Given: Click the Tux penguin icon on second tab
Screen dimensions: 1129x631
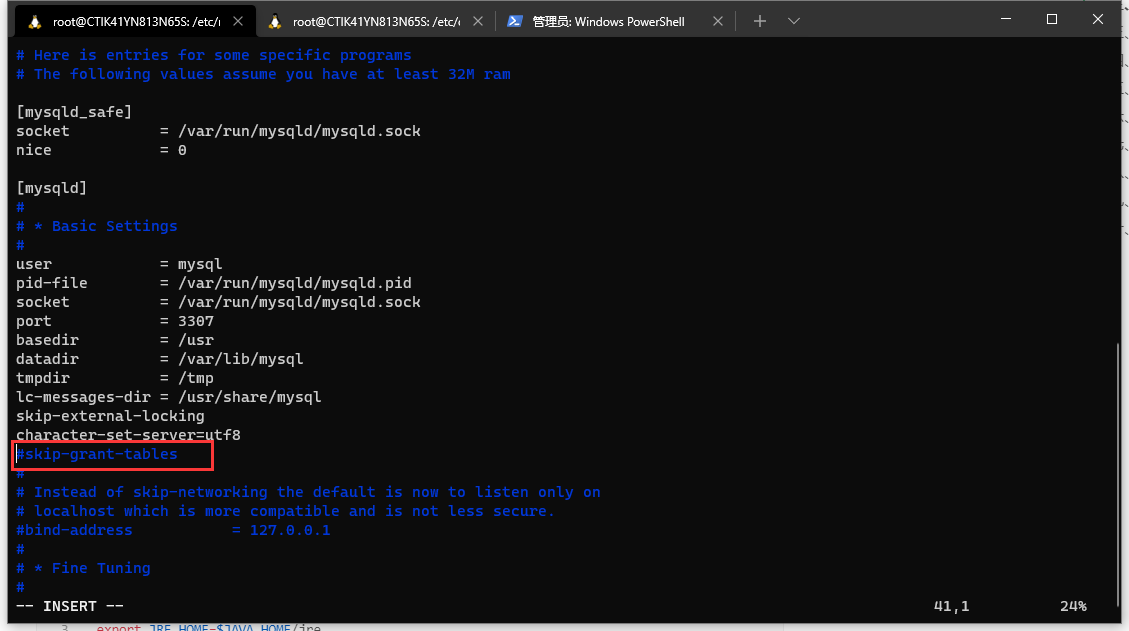Looking at the screenshot, I should (x=274, y=22).
